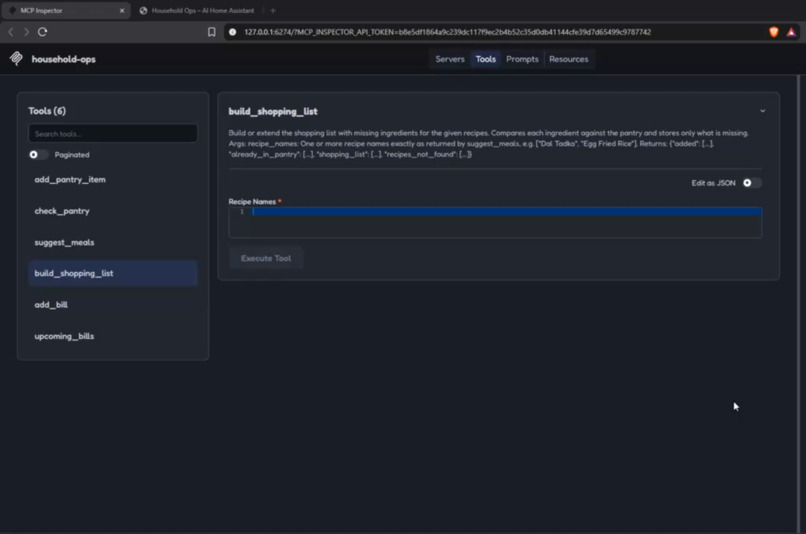Open the Brave Rewards triangle icon
Viewport: 806px width, 534px height.
click(791, 32)
